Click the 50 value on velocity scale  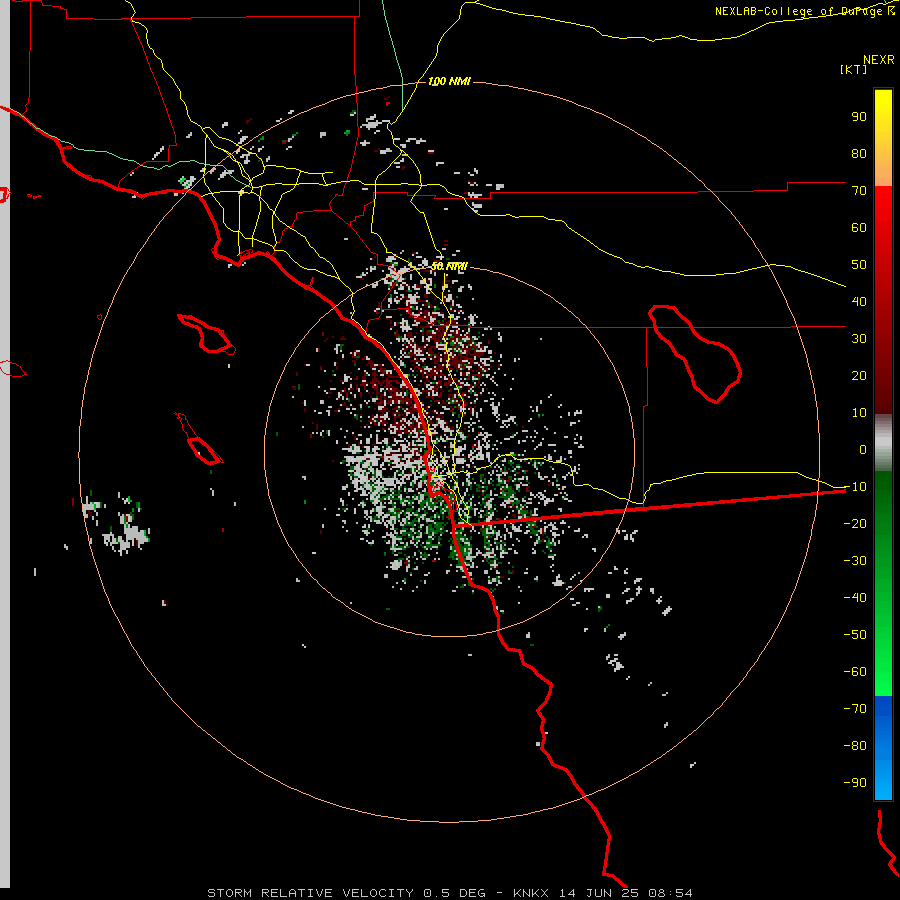point(859,265)
